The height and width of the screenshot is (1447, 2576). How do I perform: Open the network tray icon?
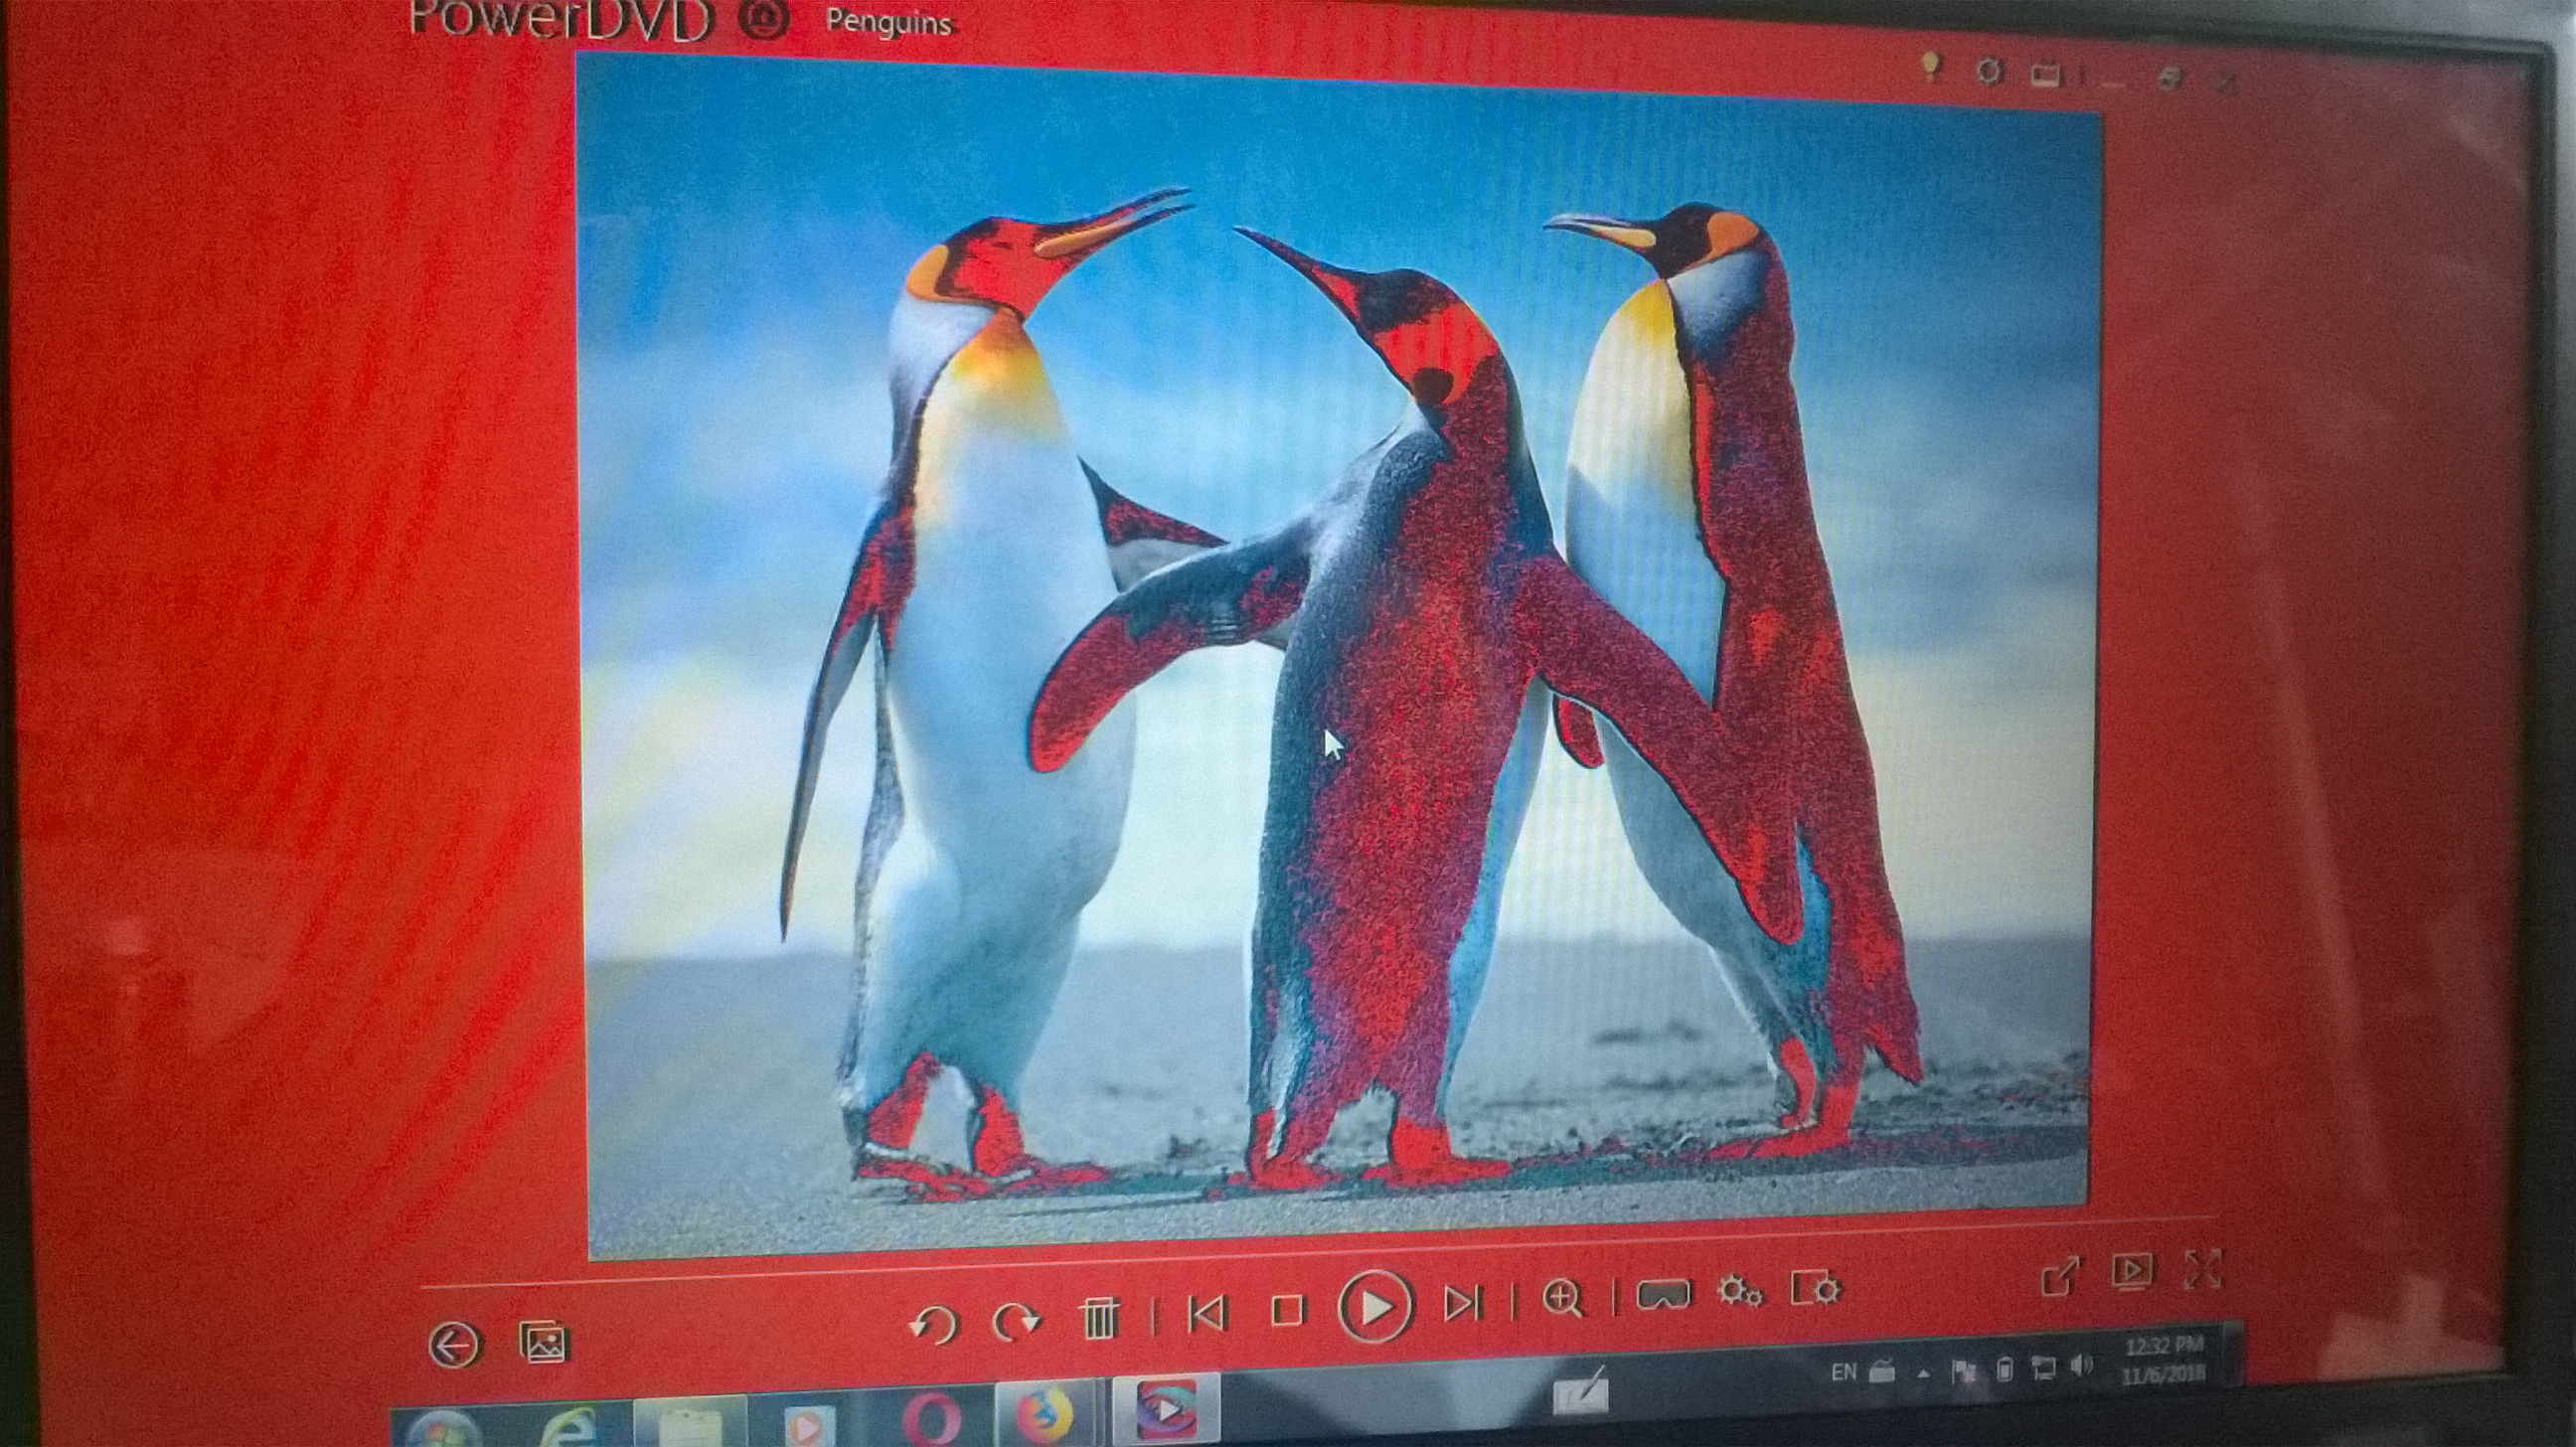pos(2043,1368)
